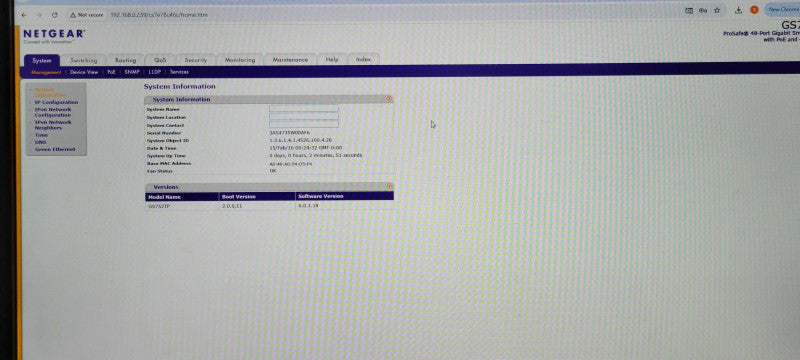Open the browser downloads icon

coord(738,10)
